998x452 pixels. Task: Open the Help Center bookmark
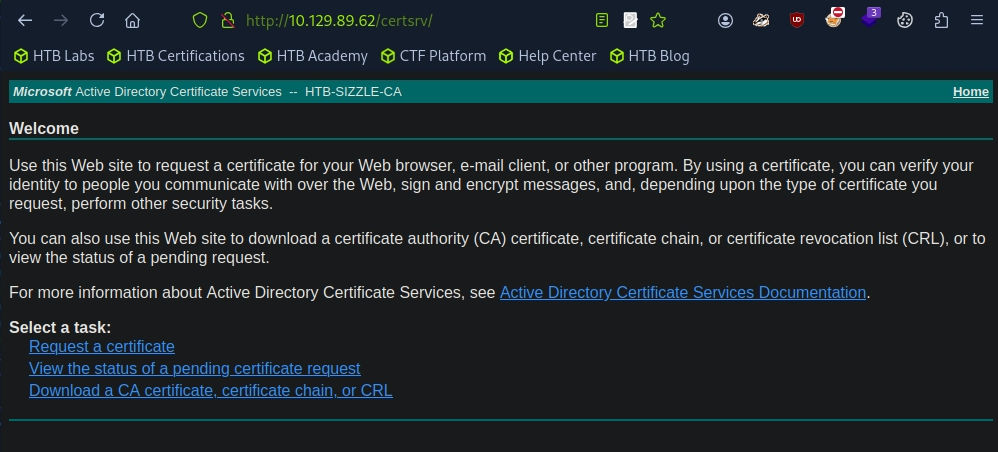pyautogui.click(x=548, y=56)
